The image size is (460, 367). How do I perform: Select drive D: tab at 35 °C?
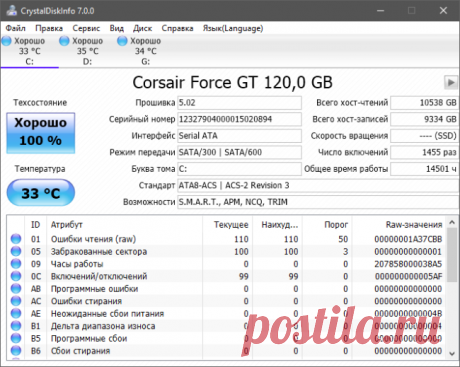87,51
